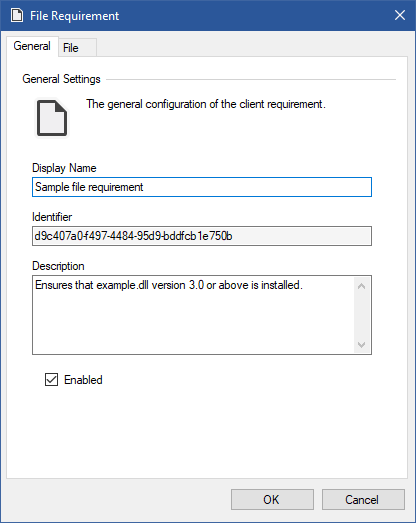Select the General tab
This screenshot has width=416, height=523.
pyautogui.click(x=32, y=46)
